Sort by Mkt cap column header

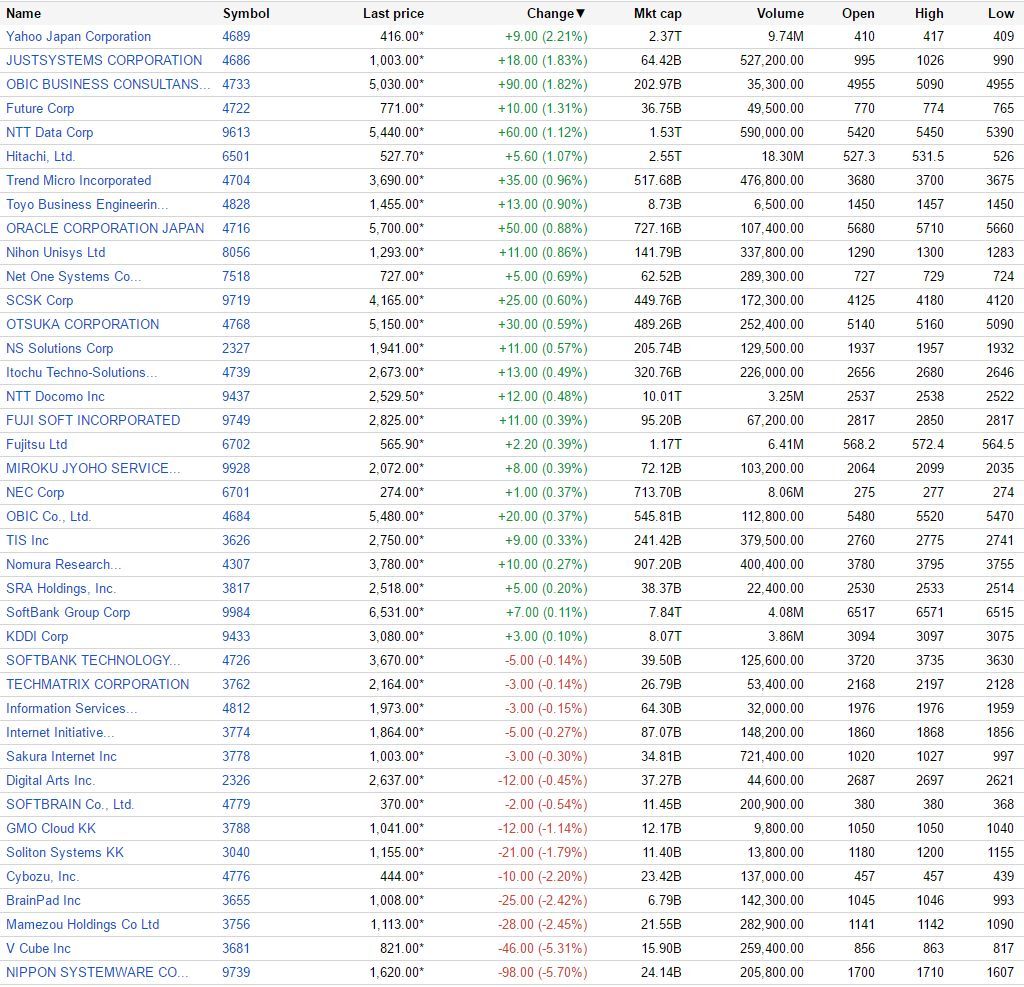point(657,13)
